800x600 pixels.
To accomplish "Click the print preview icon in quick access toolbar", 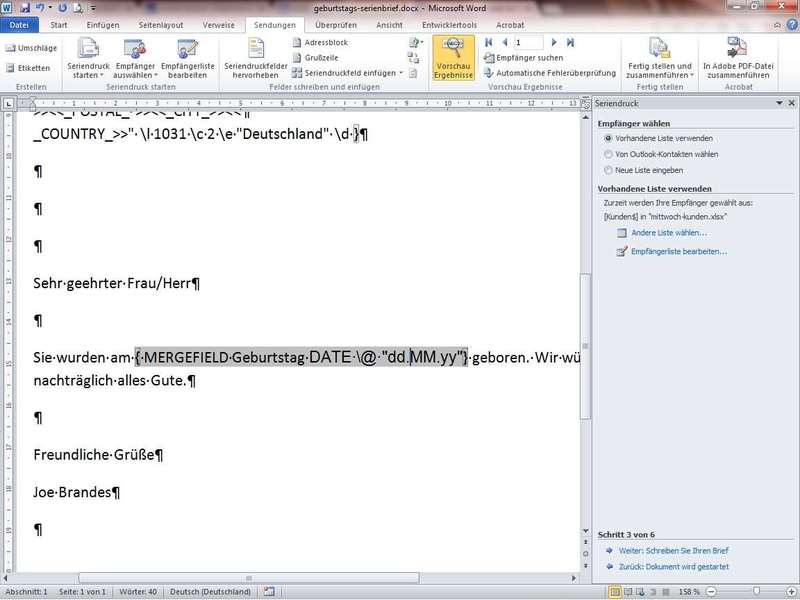I will (x=78, y=8).
